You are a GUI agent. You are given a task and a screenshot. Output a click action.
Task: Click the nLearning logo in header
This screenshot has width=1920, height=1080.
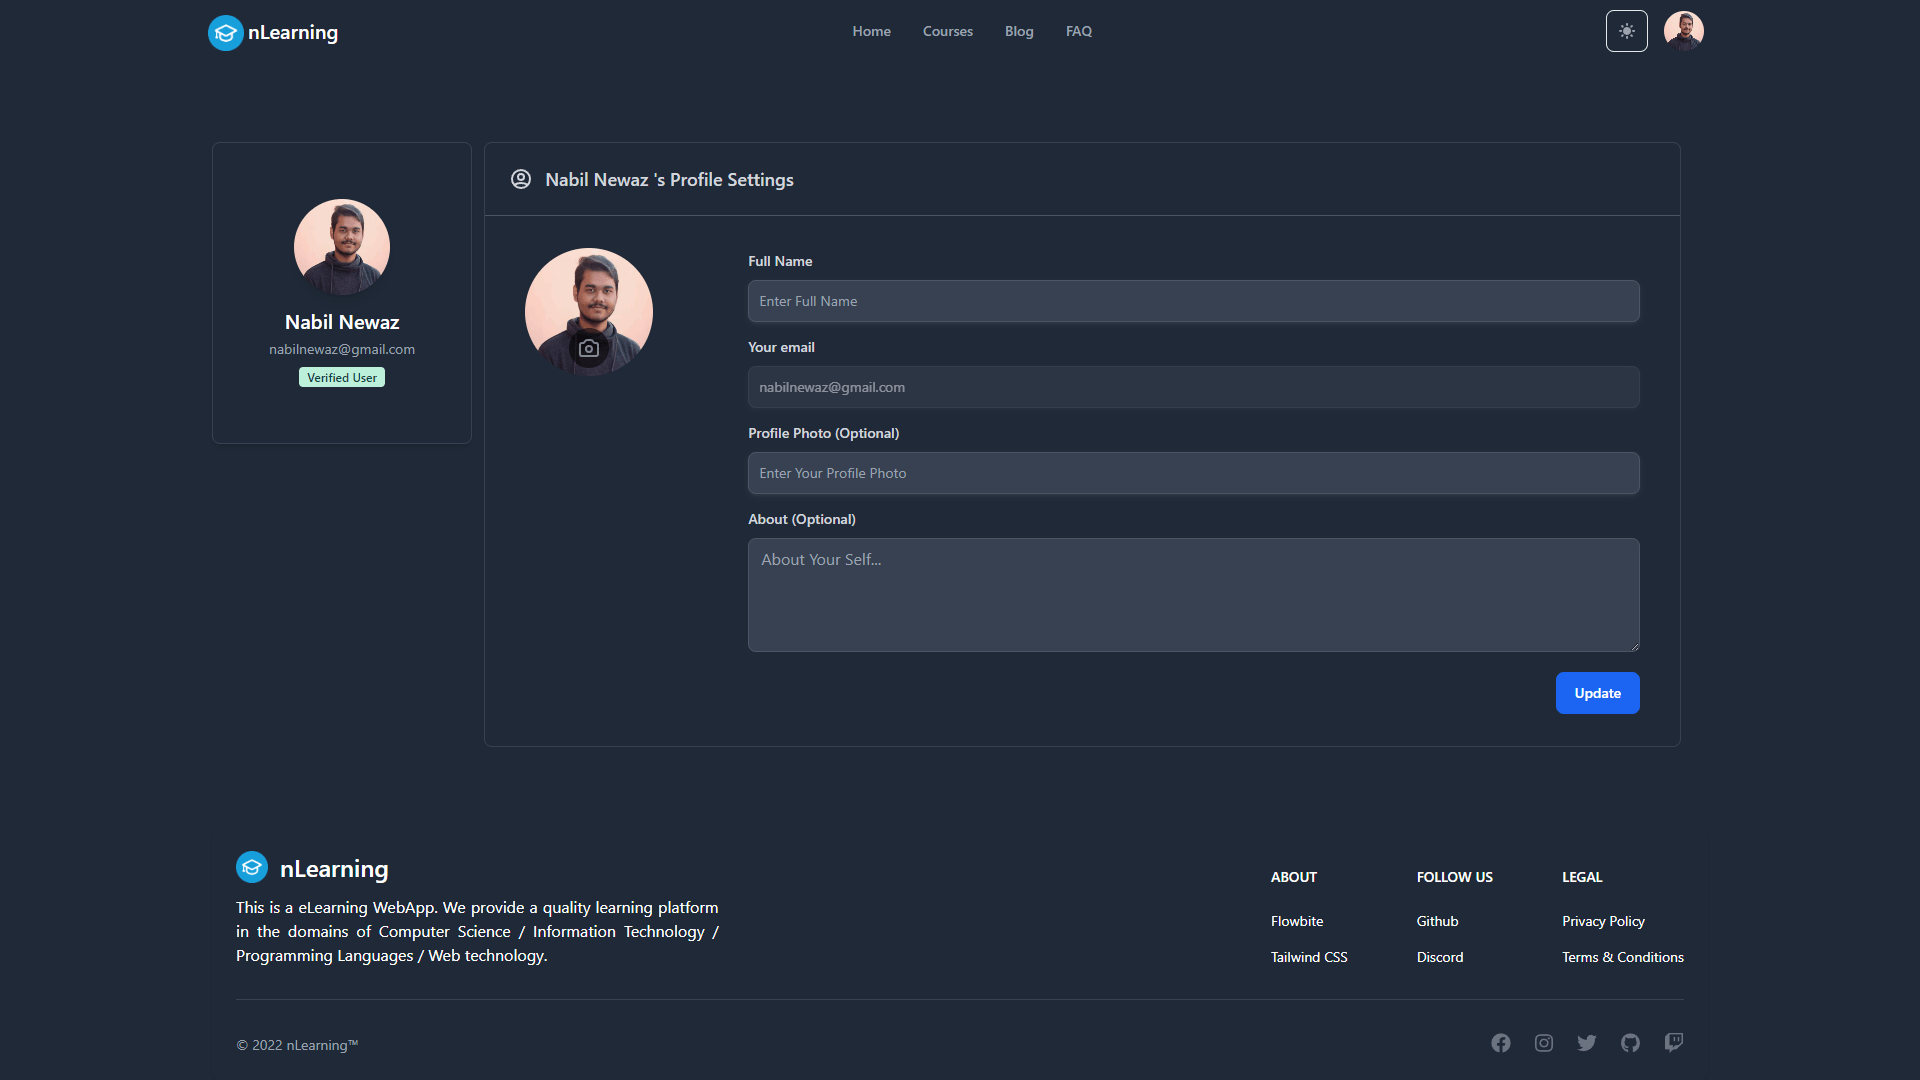pyautogui.click(x=273, y=33)
